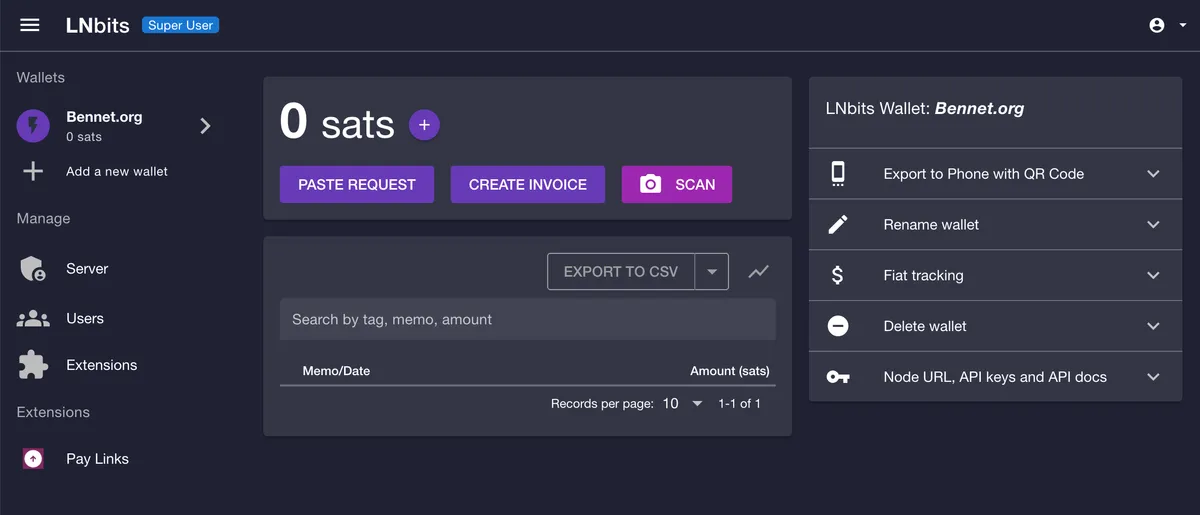Open the Export to CSV dropdown arrow
The image size is (1200, 515).
[x=712, y=271]
